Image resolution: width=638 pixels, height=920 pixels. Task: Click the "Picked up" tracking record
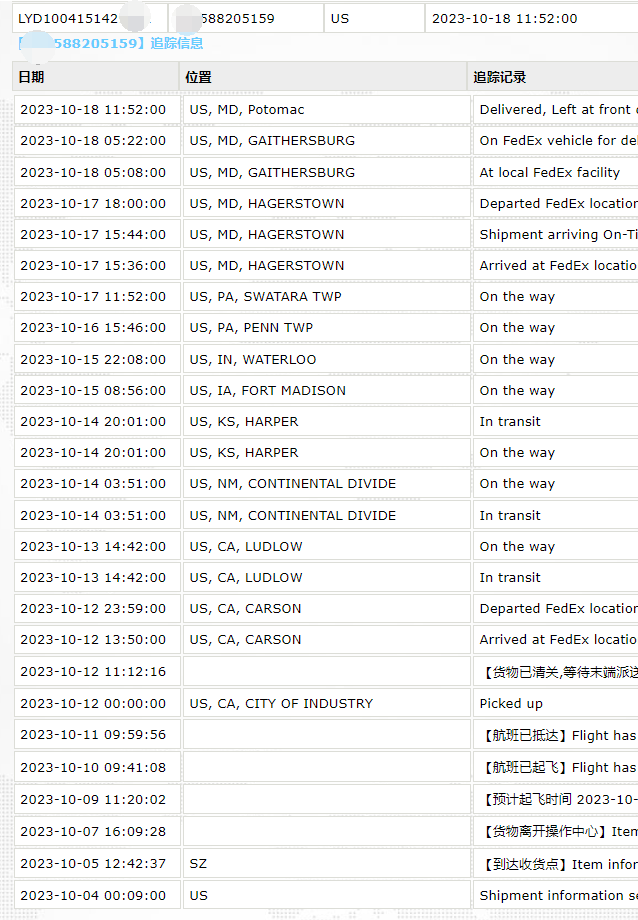(x=511, y=703)
